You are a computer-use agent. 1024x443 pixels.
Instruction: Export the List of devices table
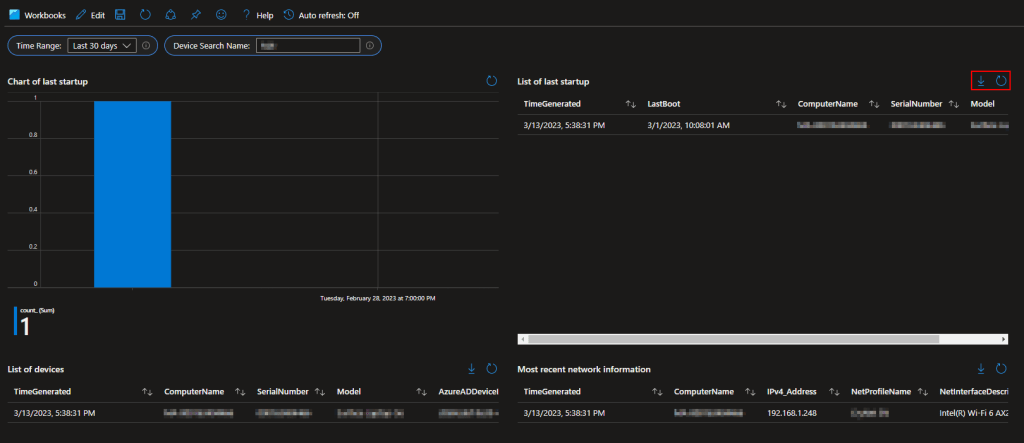471,369
